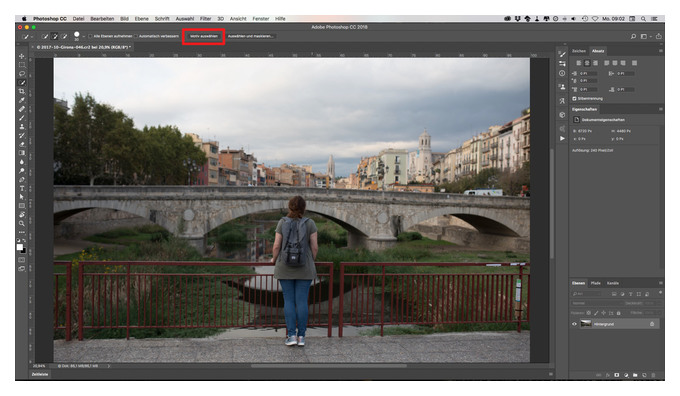
Task: Open the layer filter type 'Art' dropdown
Action: [586, 294]
